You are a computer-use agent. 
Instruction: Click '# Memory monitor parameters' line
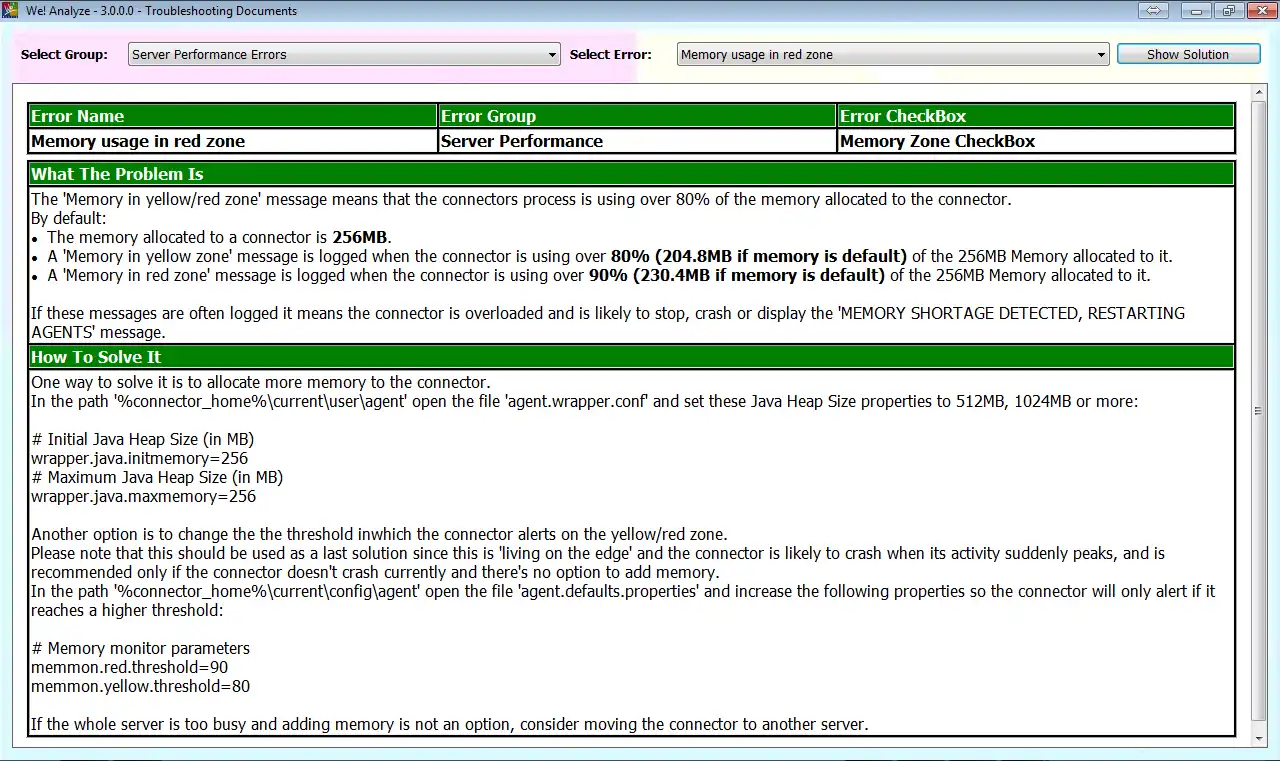coord(140,648)
